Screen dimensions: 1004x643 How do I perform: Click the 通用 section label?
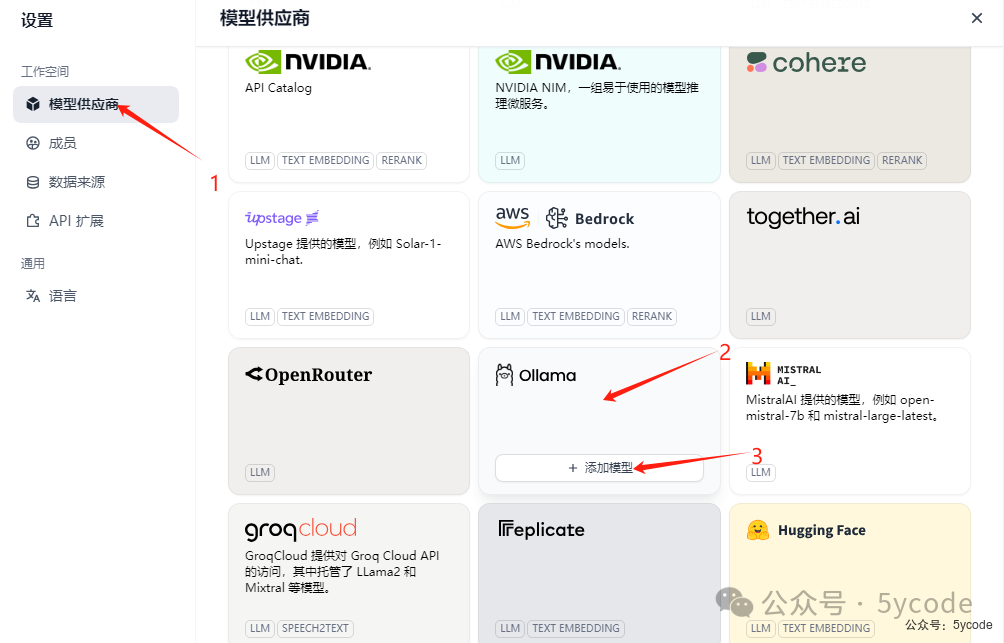pos(33,264)
